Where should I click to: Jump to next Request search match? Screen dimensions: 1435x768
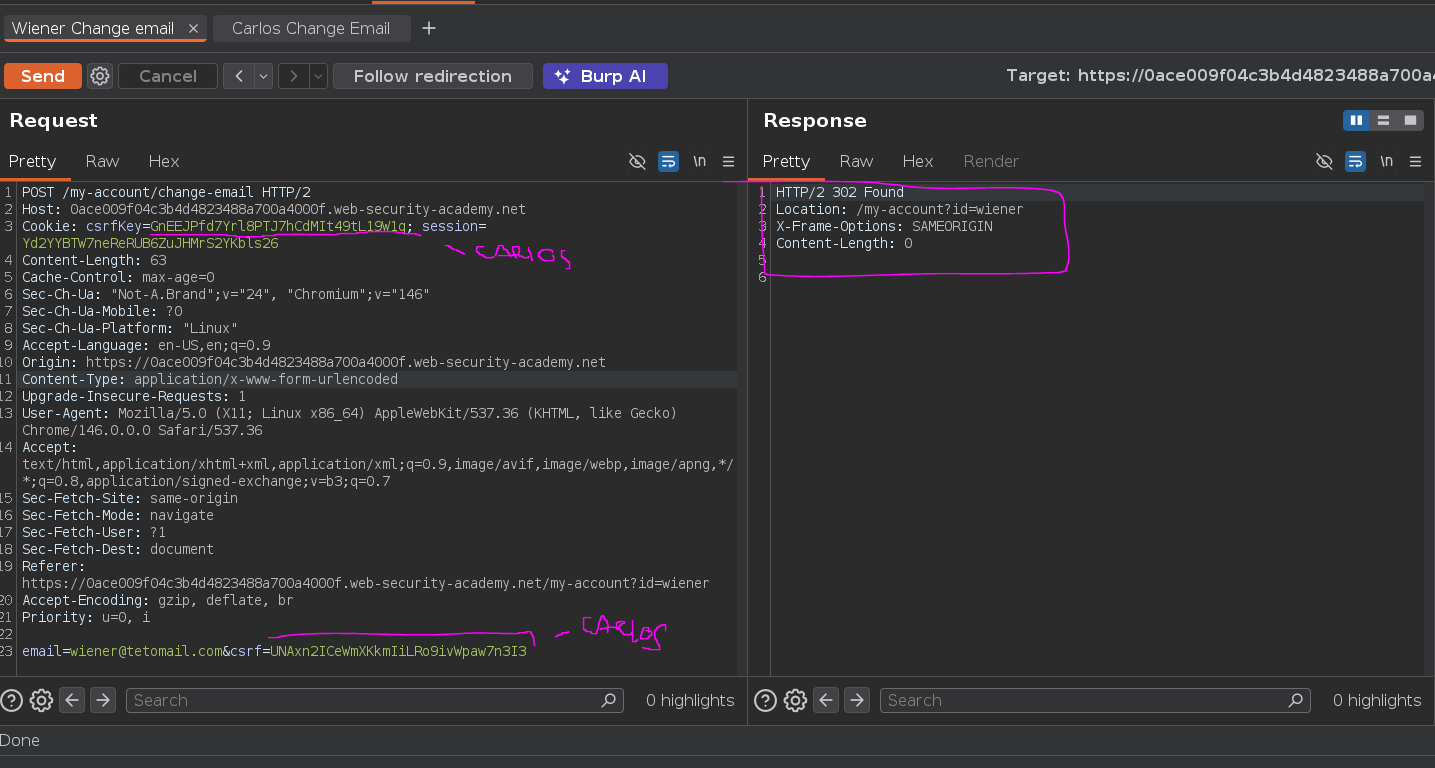tap(103, 700)
